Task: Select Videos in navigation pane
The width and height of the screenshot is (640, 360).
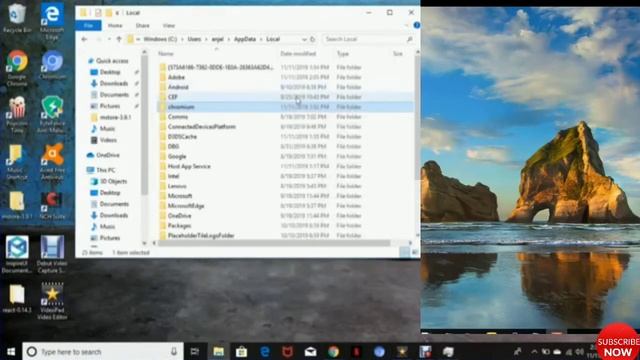Action: click(x=108, y=140)
